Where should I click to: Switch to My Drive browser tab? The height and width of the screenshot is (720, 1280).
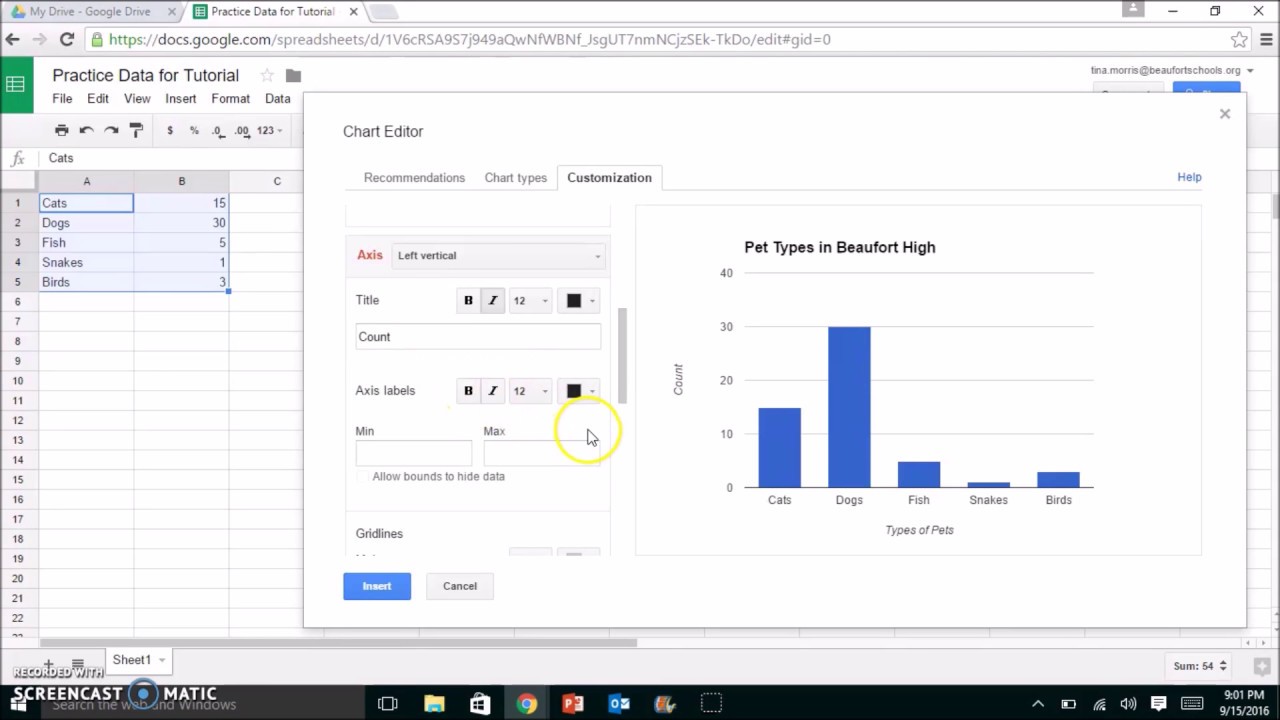pos(90,12)
